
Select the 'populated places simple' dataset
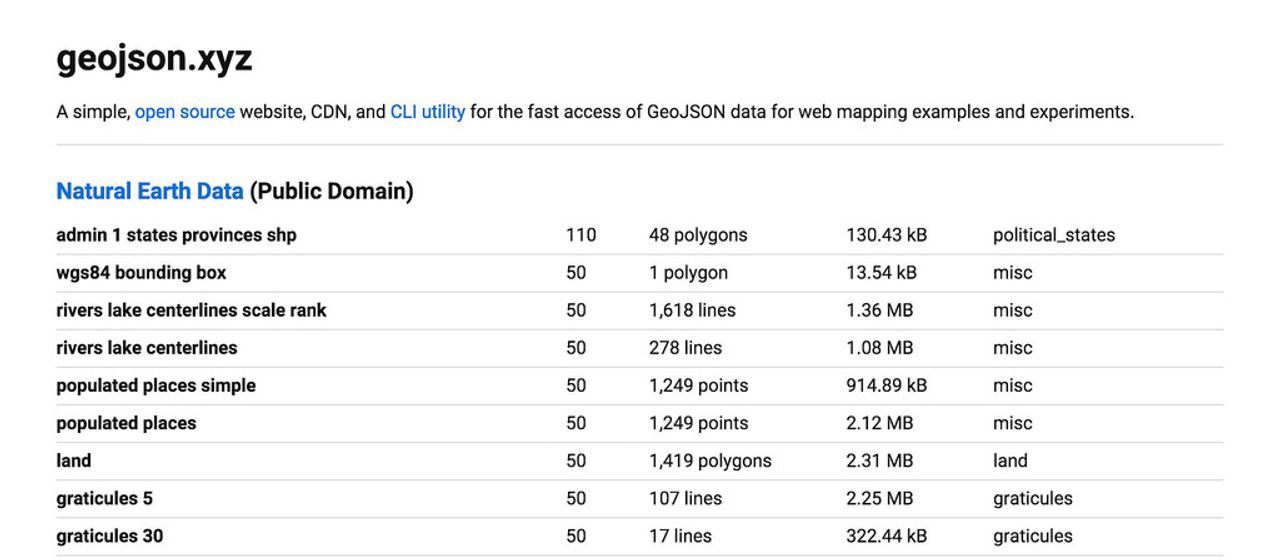[156, 386]
